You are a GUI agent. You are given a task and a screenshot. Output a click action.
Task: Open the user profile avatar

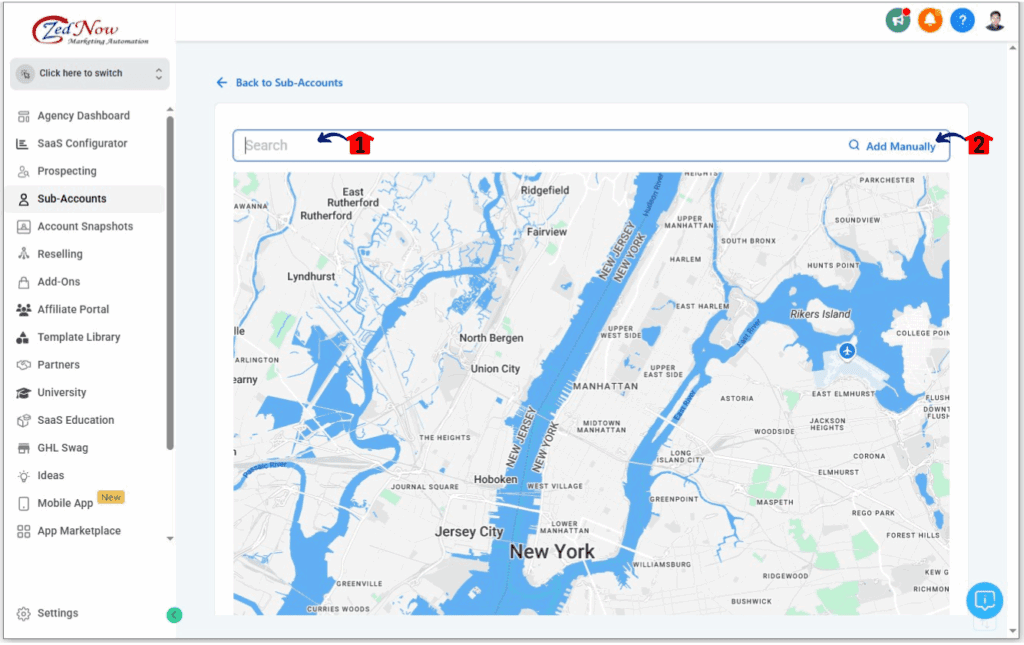994,20
